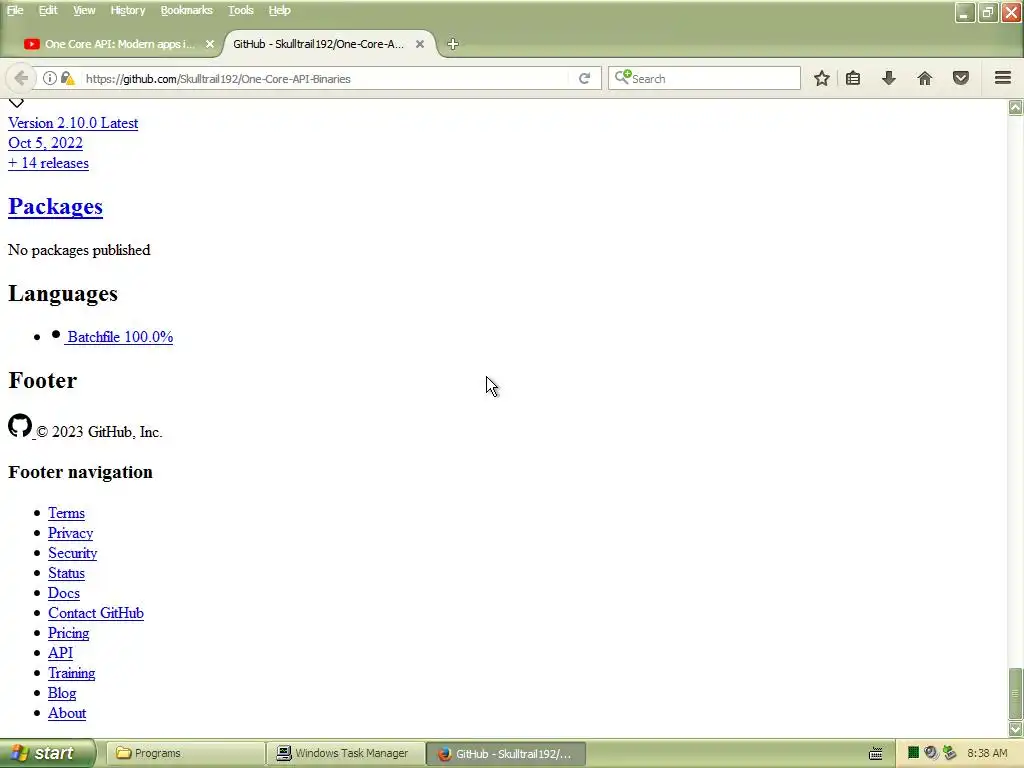Click the GitHub octocat logo in footer
The width and height of the screenshot is (1024, 768).
coord(20,426)
